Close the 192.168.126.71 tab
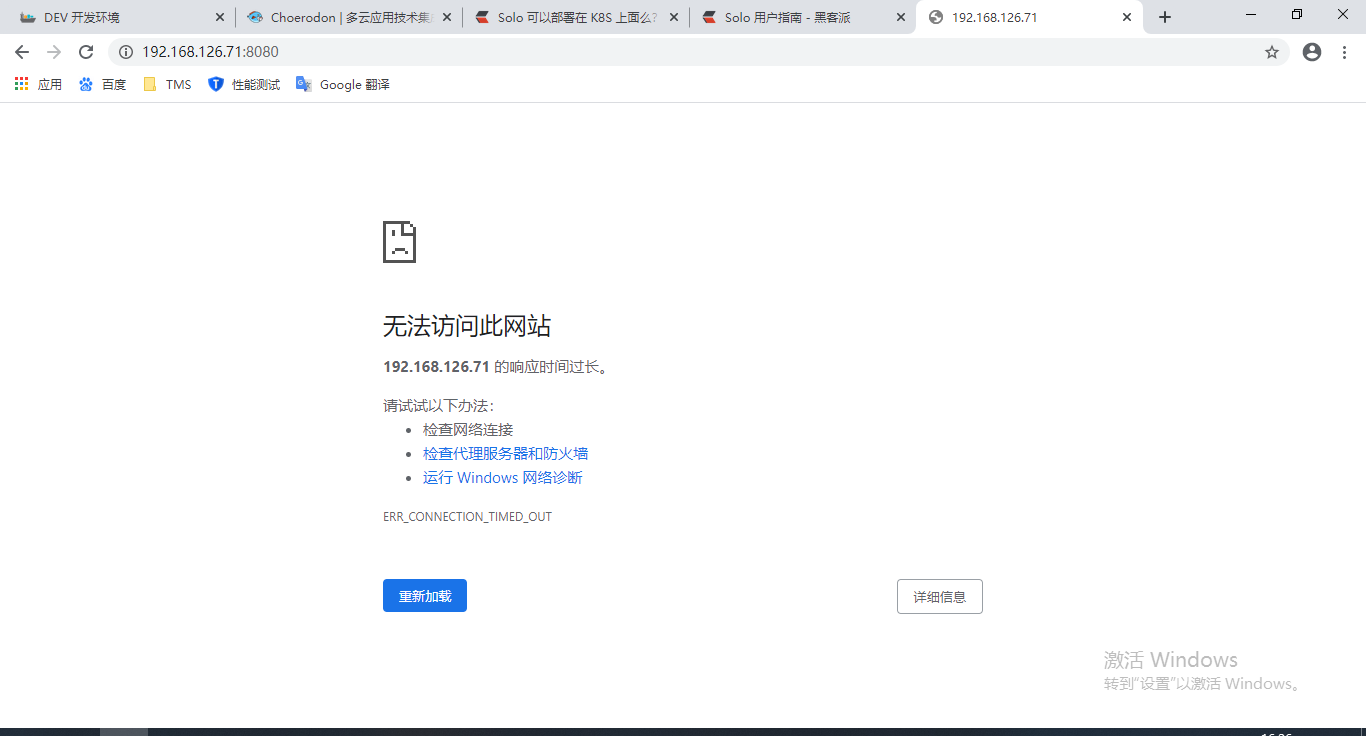Screen dimensions: 1366x736 pyautogui.click(x=1128, y=17)
